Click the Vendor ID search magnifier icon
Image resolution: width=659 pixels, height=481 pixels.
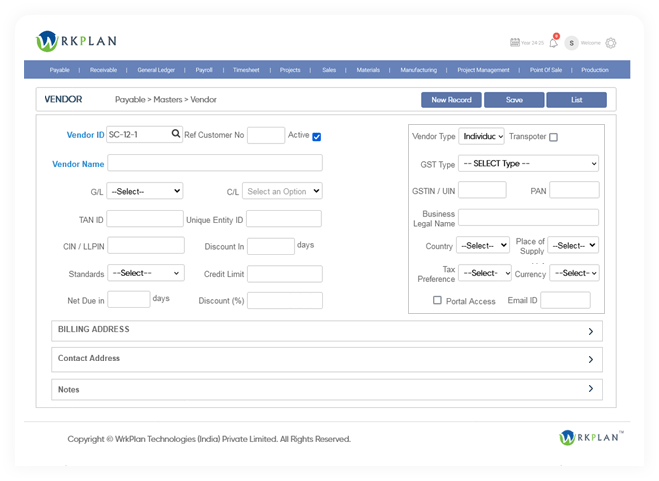pos(176,134)
